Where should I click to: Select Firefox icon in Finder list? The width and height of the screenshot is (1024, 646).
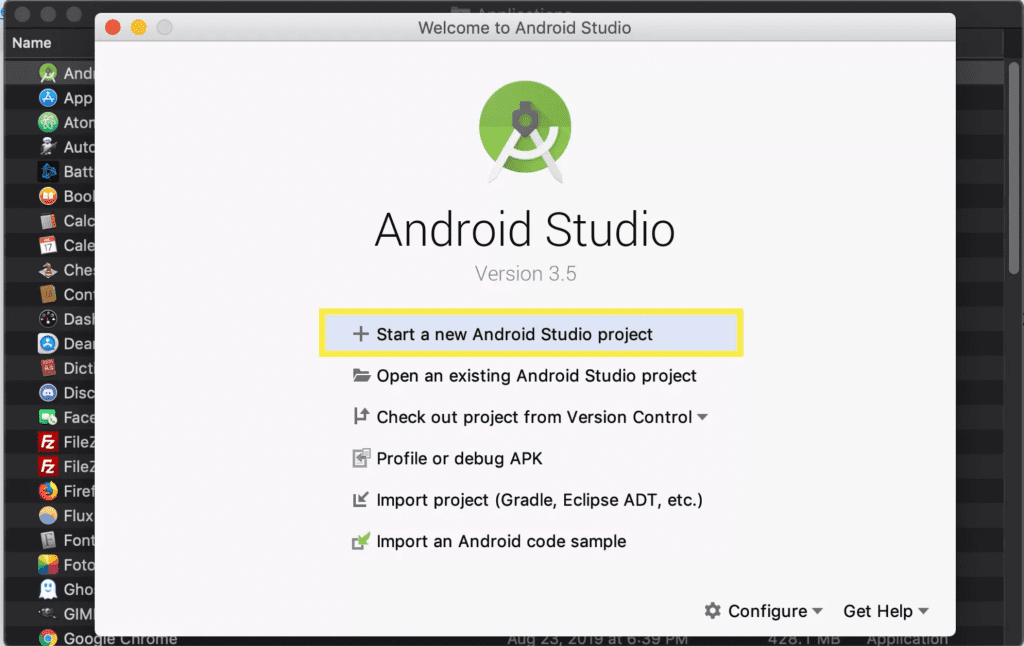tap(48, 491)
